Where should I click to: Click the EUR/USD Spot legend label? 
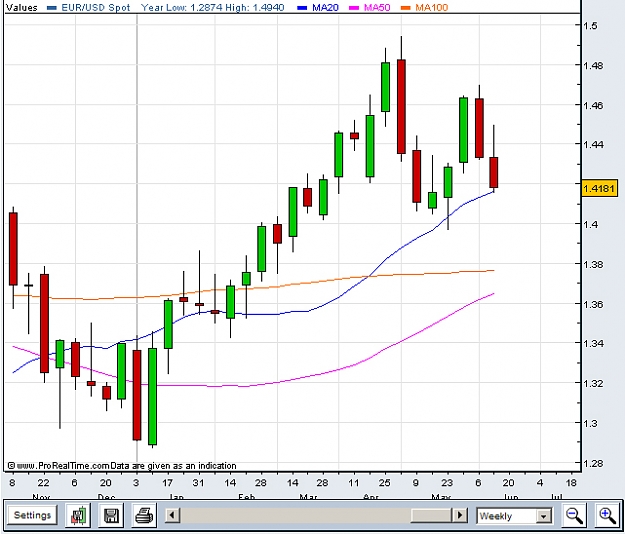click(96, 7)
